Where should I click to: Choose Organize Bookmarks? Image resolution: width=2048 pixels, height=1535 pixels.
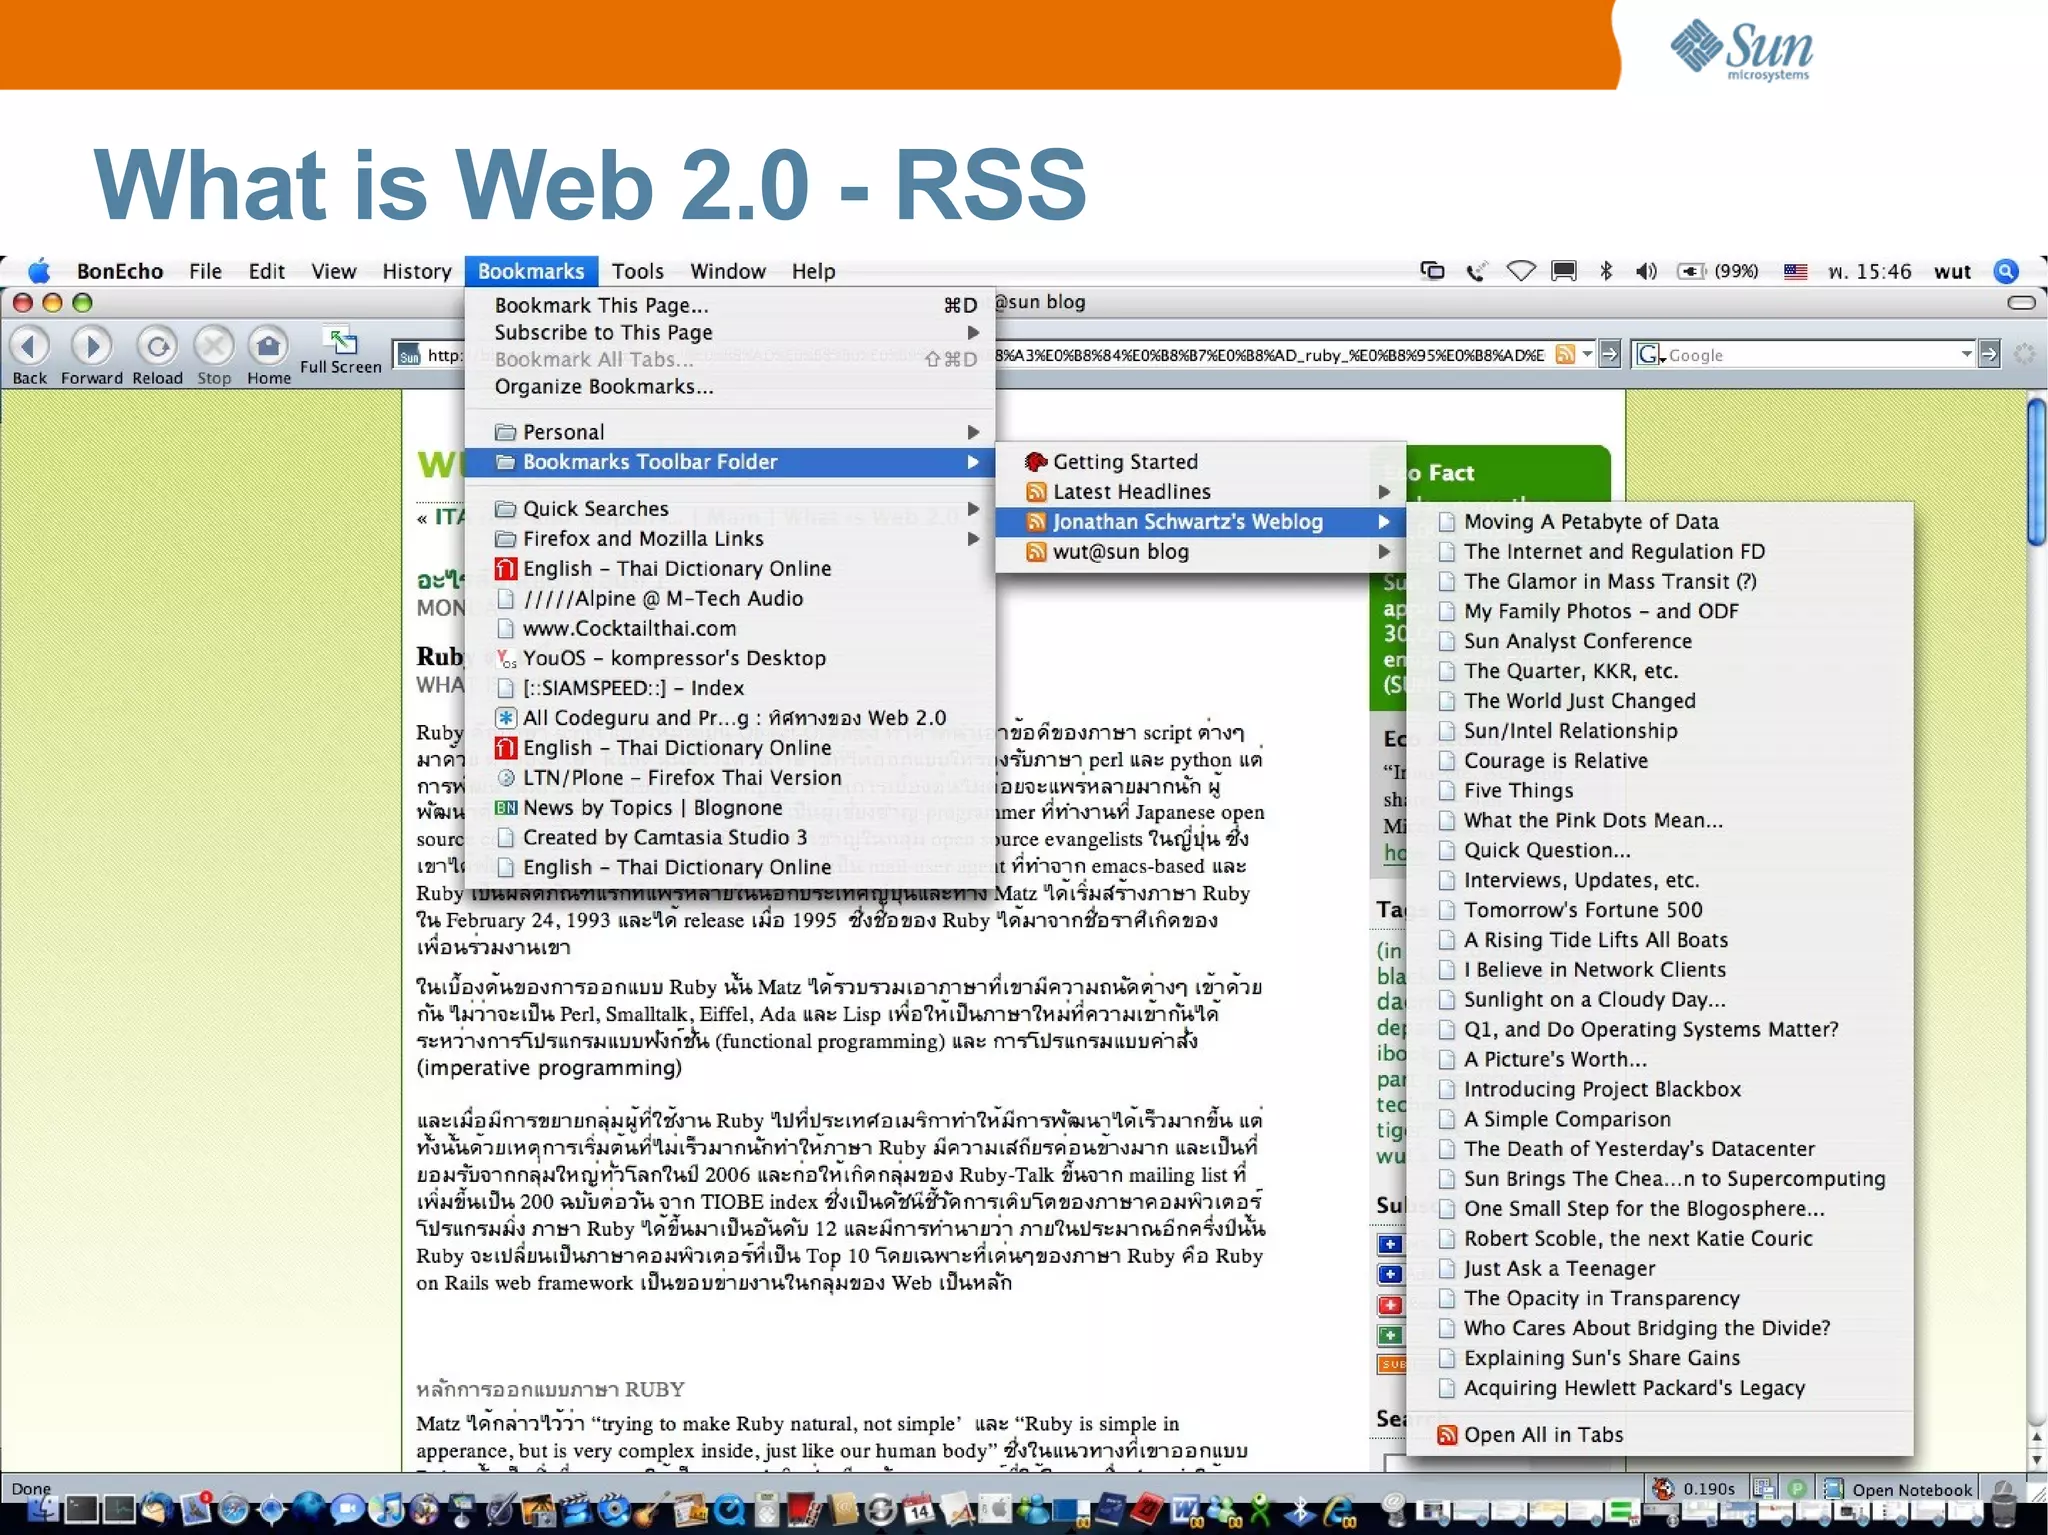pyautogui.click(x=730, y=386)
